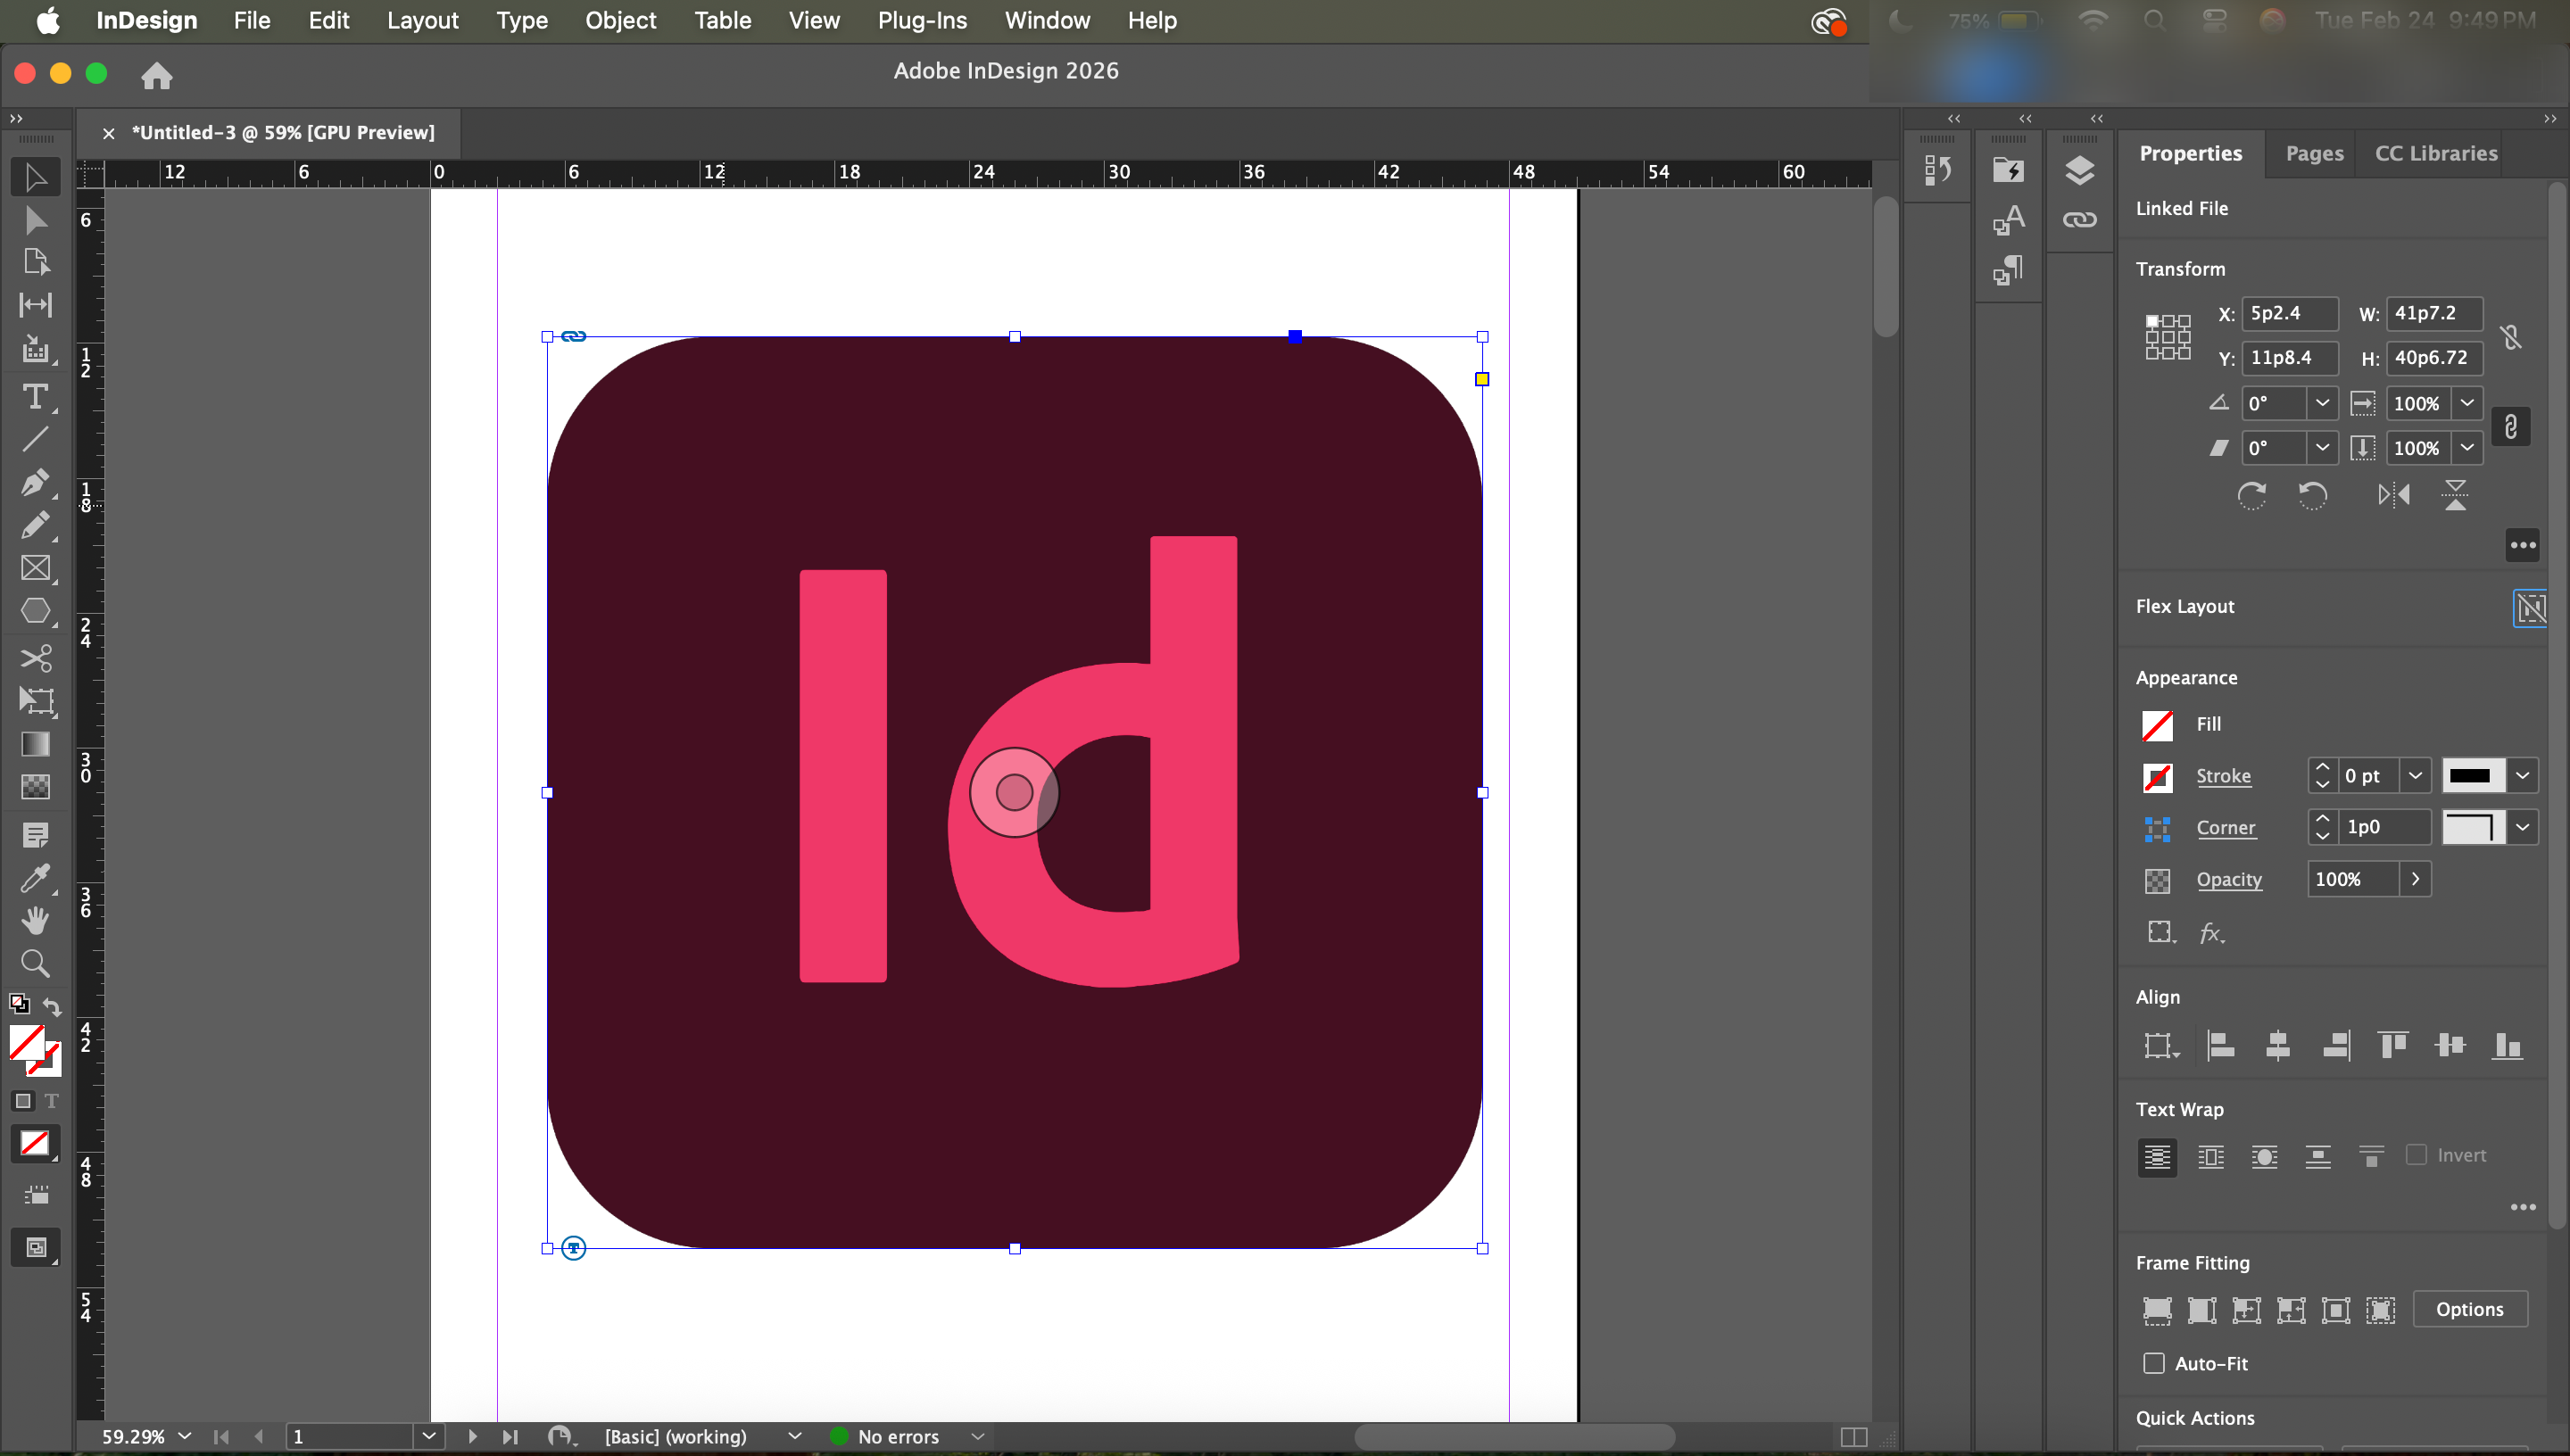Click the Flip Horizontal icon
The width and height of the screenshot is (2570, 1456).
(x=2393, y=495)
